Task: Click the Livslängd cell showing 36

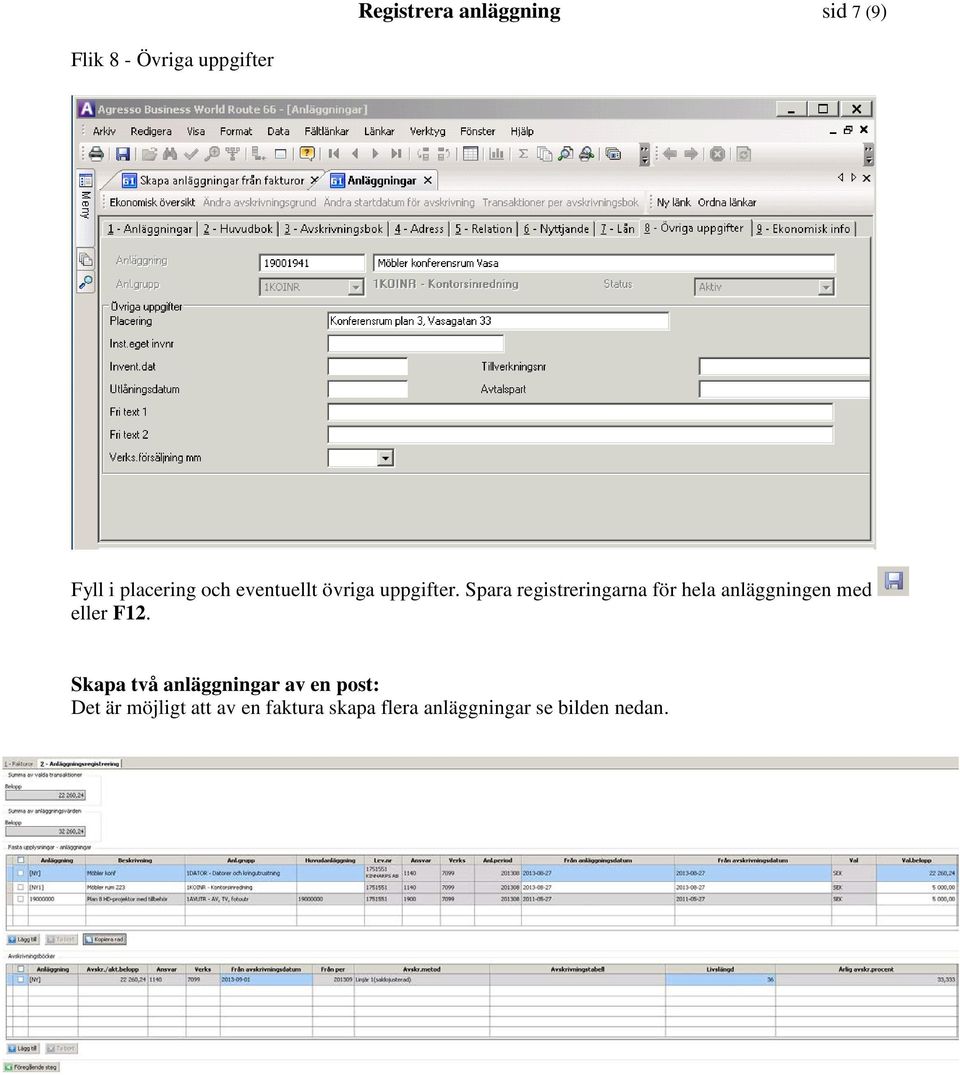Action: click(x=721, y=980)
